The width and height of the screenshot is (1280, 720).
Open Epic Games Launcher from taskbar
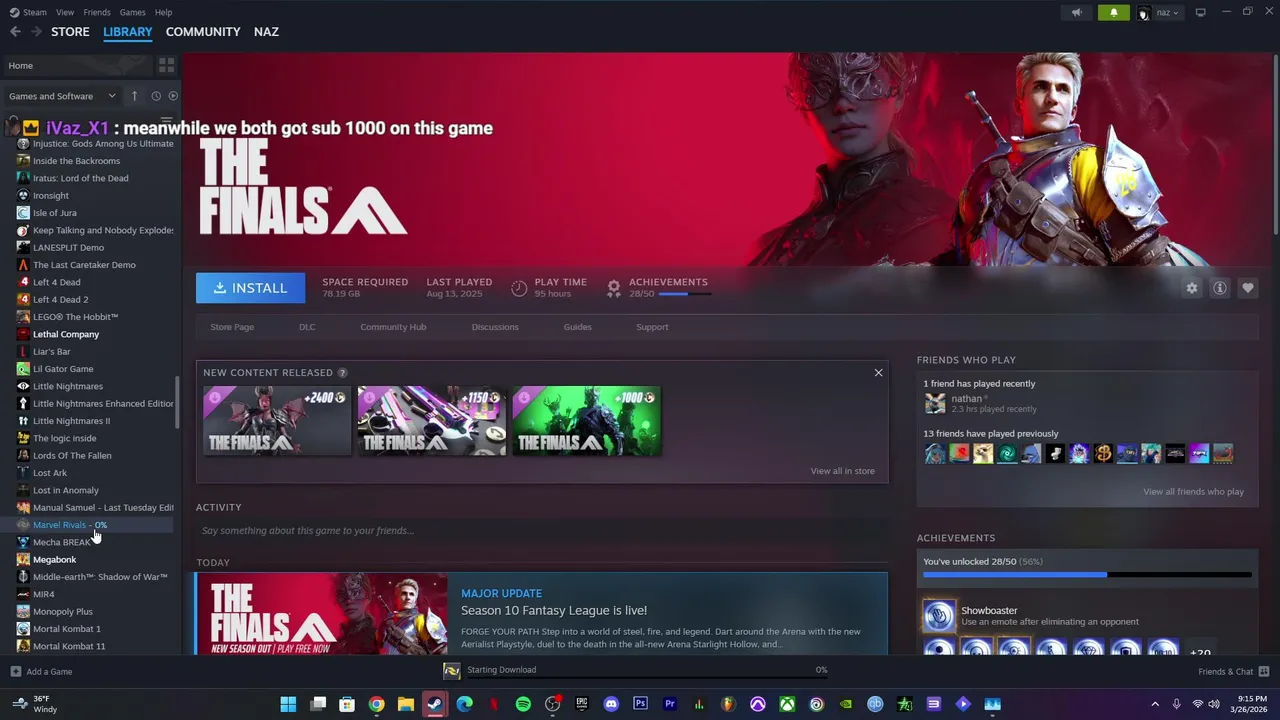click(582, 704)
